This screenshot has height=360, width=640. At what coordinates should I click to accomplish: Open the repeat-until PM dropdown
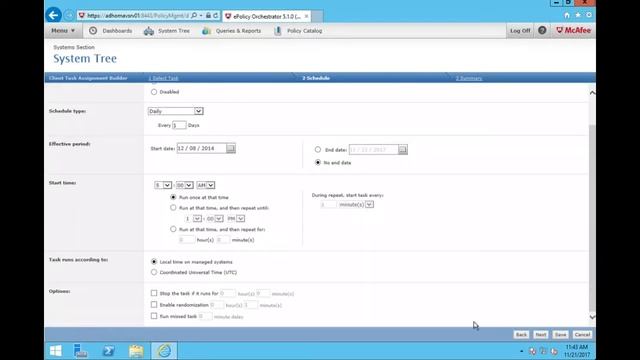[x=236, y=219]
